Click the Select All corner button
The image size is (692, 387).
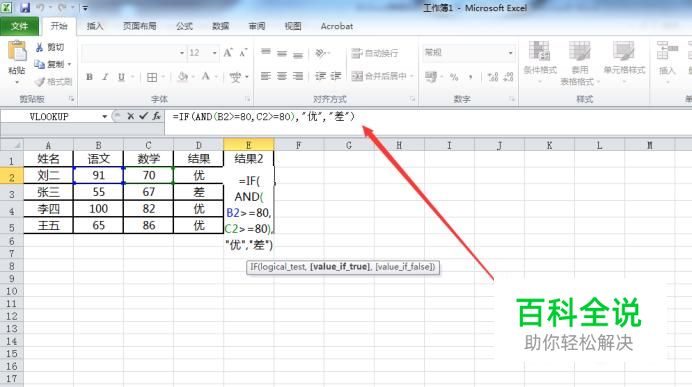(11, 145)
